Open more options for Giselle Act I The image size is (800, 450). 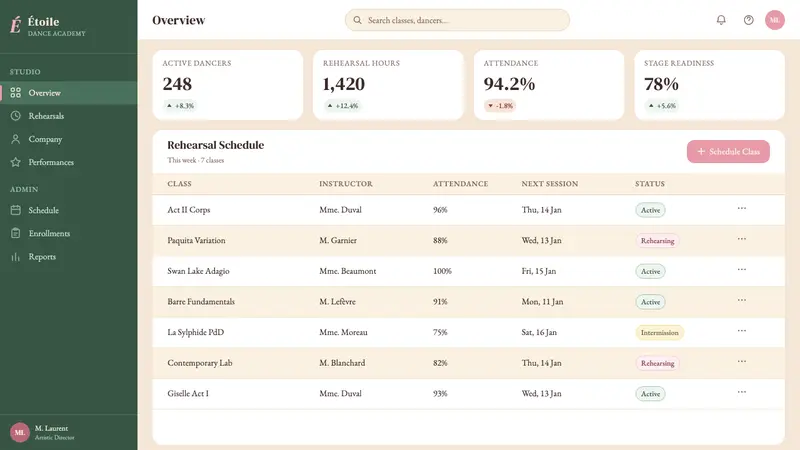coord(742,392)
